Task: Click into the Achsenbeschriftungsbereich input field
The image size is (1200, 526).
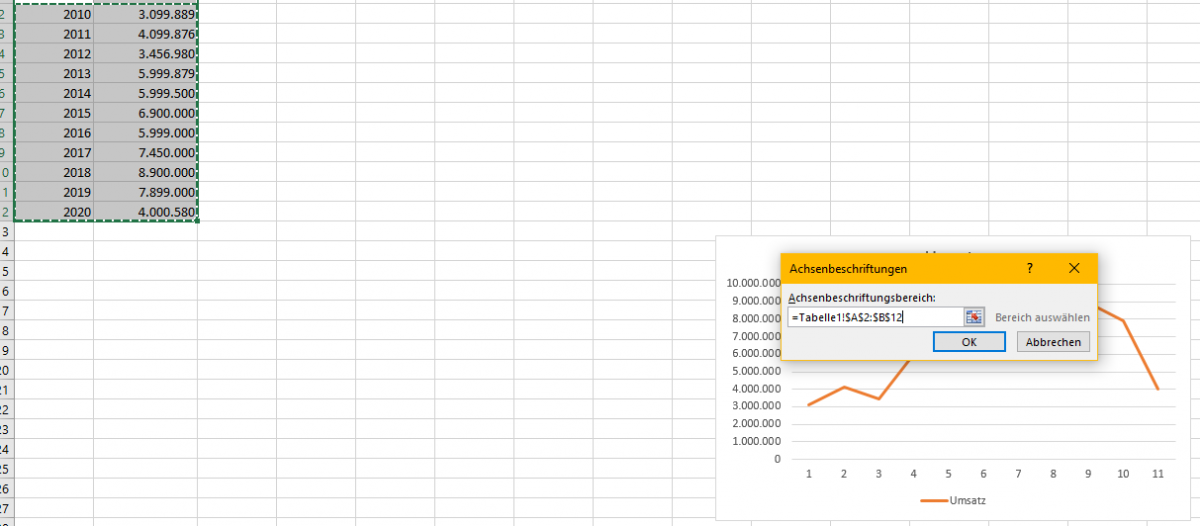Action: 872,317
